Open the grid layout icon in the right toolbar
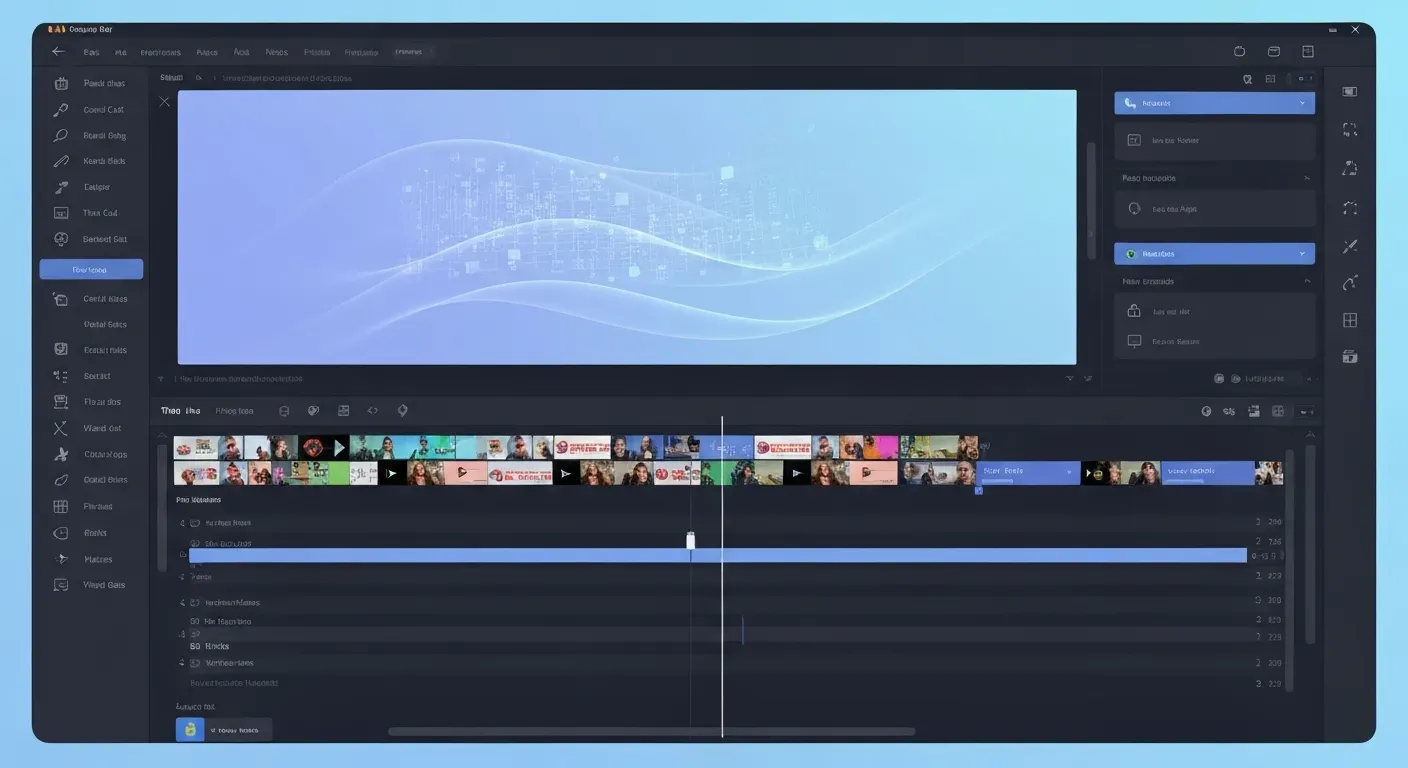 pos(1350,320)
